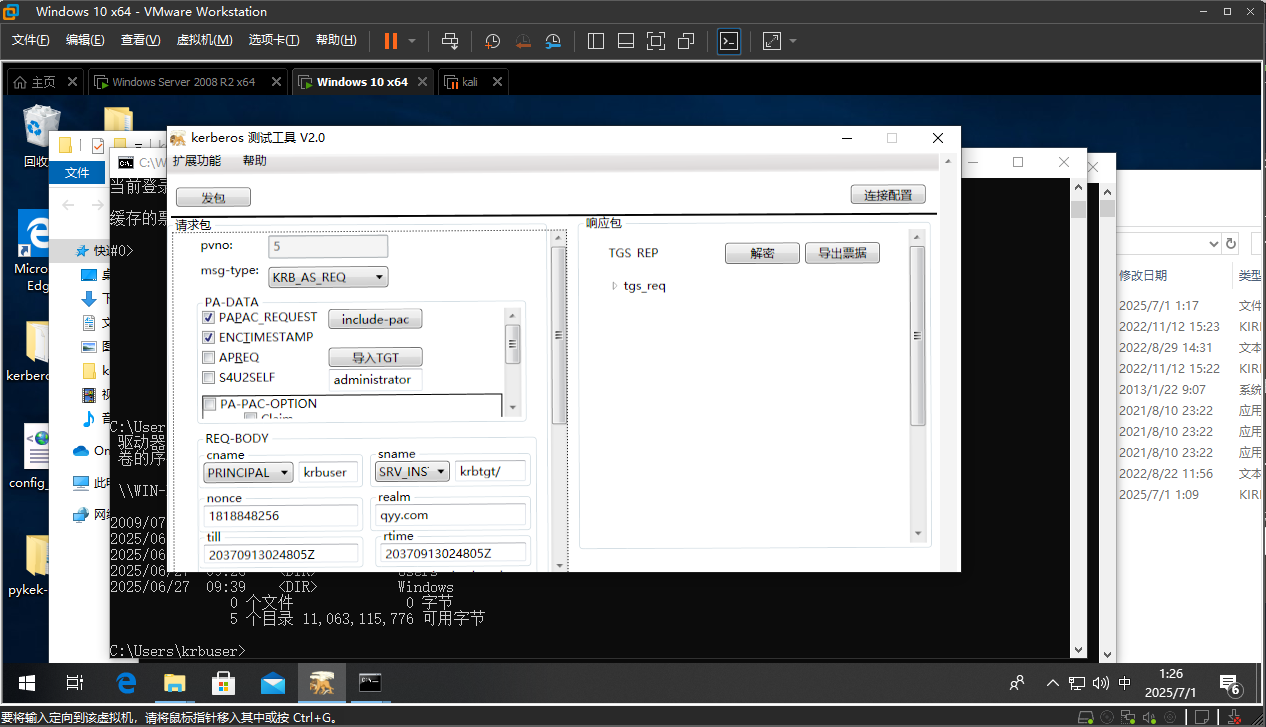The width and height of the screenshot is (1266, 727).
Task: Switch to the kali VM tab
Action: (x=470, y=82)
